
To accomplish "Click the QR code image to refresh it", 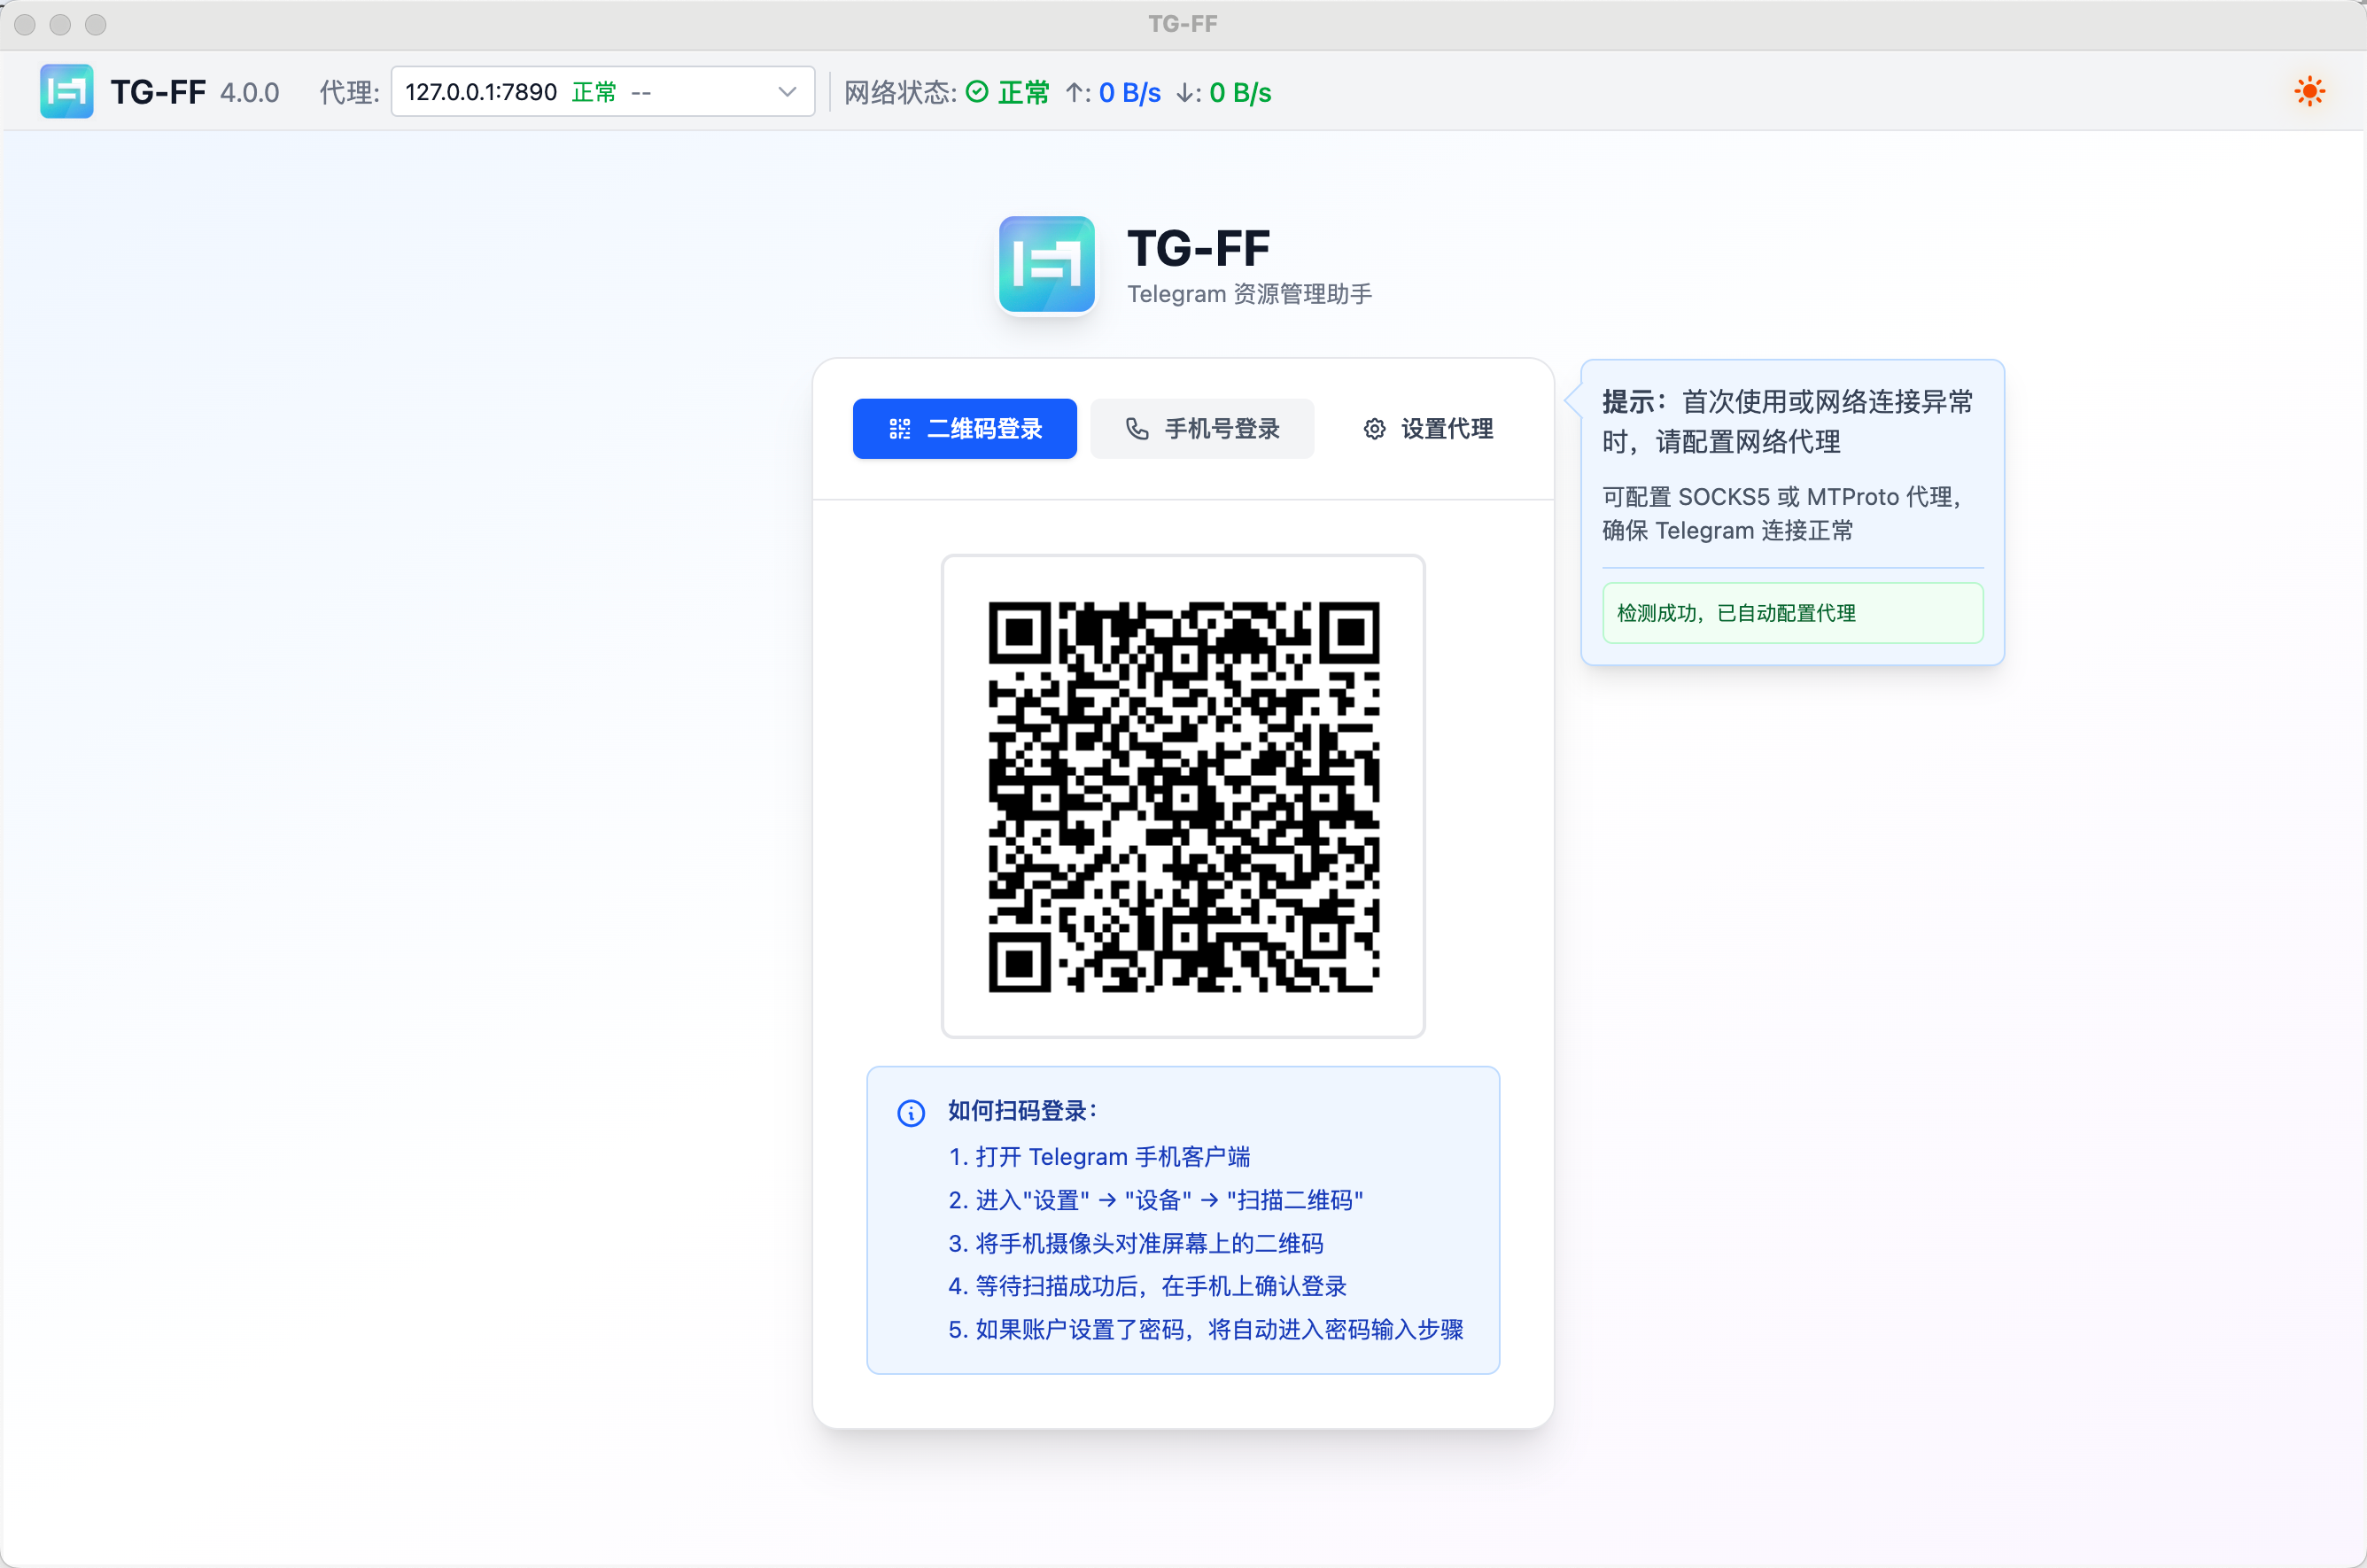I will [1183, 796].
